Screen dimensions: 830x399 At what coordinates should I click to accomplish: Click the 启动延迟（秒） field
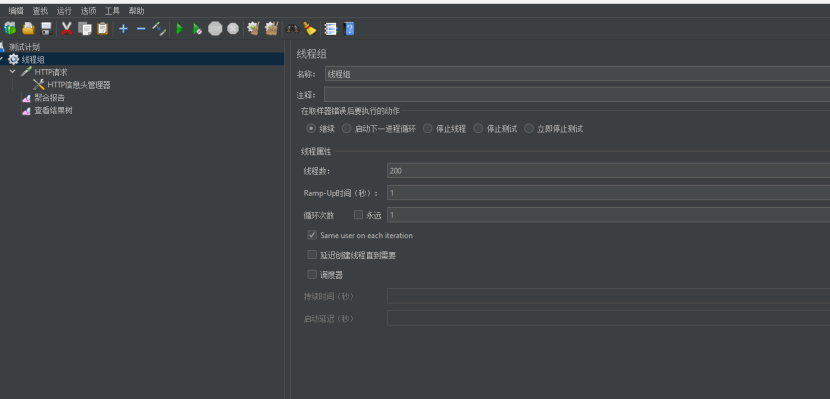click(608, 319)
